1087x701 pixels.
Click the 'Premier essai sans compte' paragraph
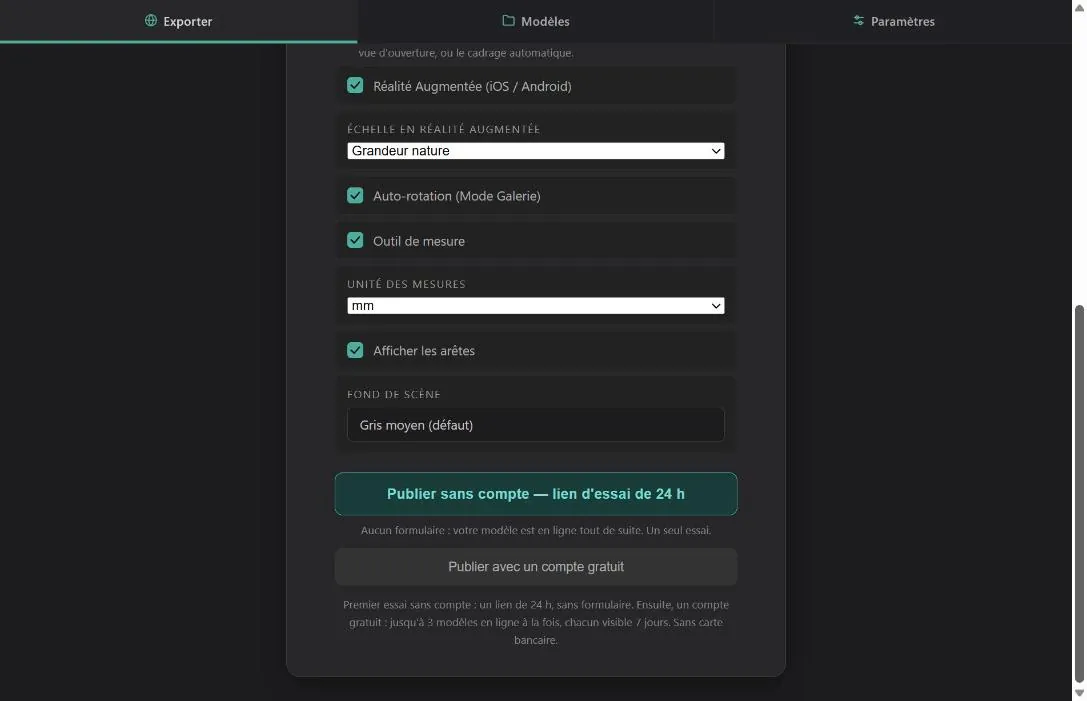536,622
